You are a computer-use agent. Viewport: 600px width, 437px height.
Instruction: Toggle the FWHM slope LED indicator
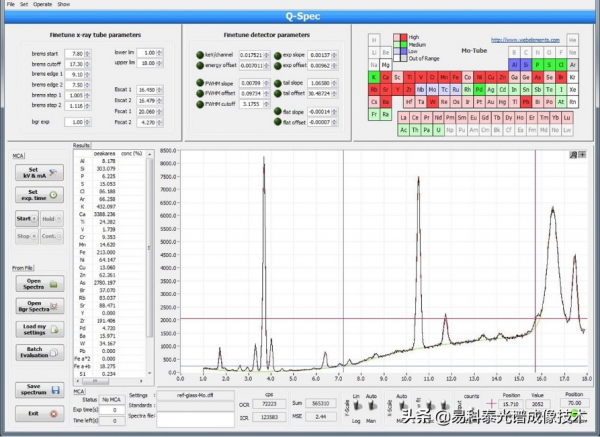tap(201, 83)
